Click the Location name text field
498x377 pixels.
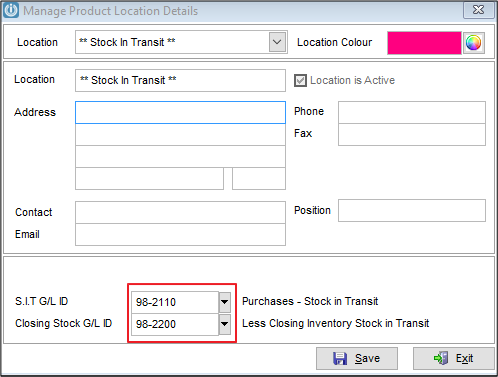[x=180, y=80]
